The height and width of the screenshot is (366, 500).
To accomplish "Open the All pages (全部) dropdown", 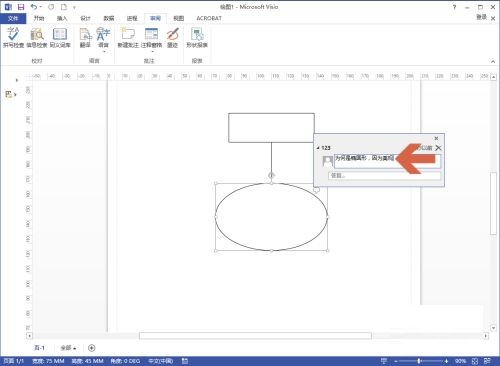I will coord(68,348).
